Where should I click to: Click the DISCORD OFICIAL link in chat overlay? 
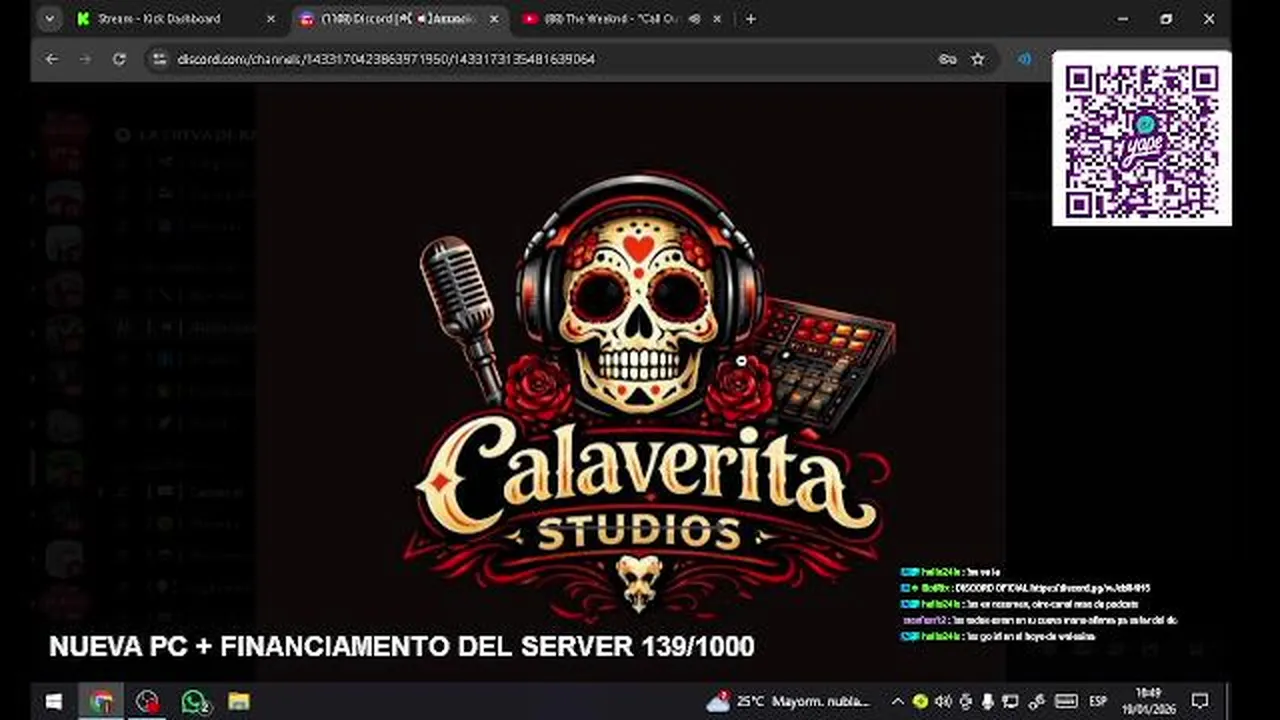point(1051,588)
